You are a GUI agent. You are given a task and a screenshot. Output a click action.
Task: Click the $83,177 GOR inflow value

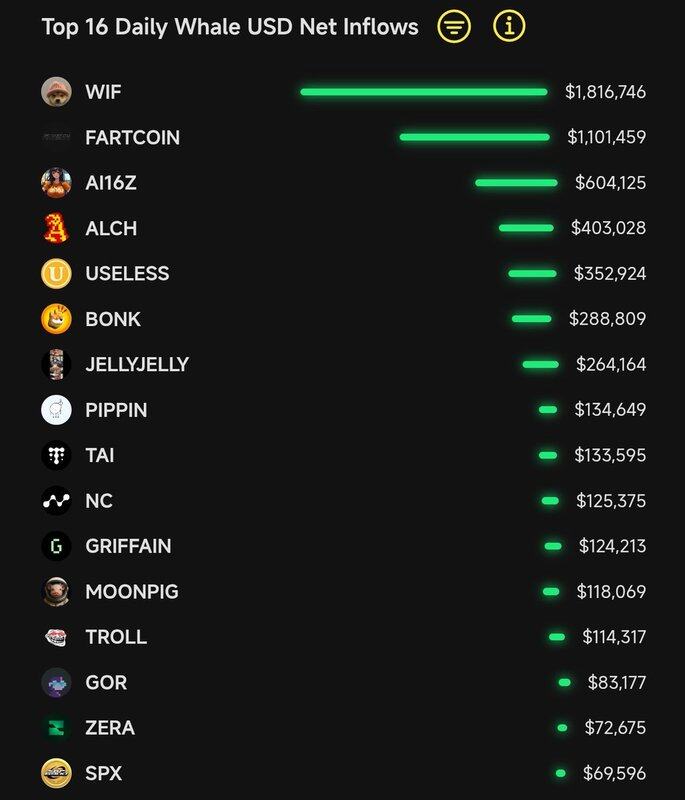pos(612,683)
